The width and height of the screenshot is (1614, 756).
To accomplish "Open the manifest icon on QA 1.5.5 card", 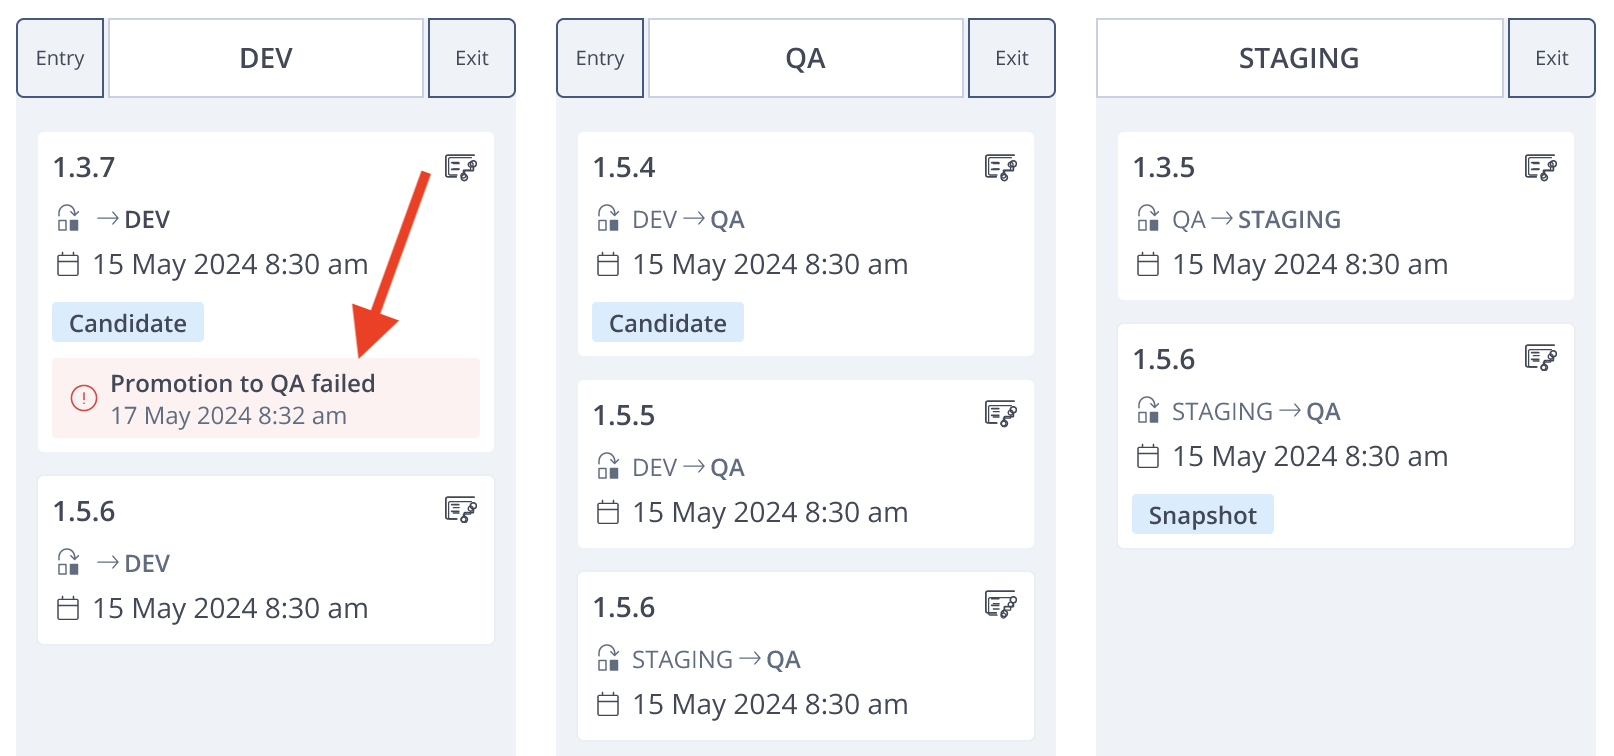I will coord(1000,413).
